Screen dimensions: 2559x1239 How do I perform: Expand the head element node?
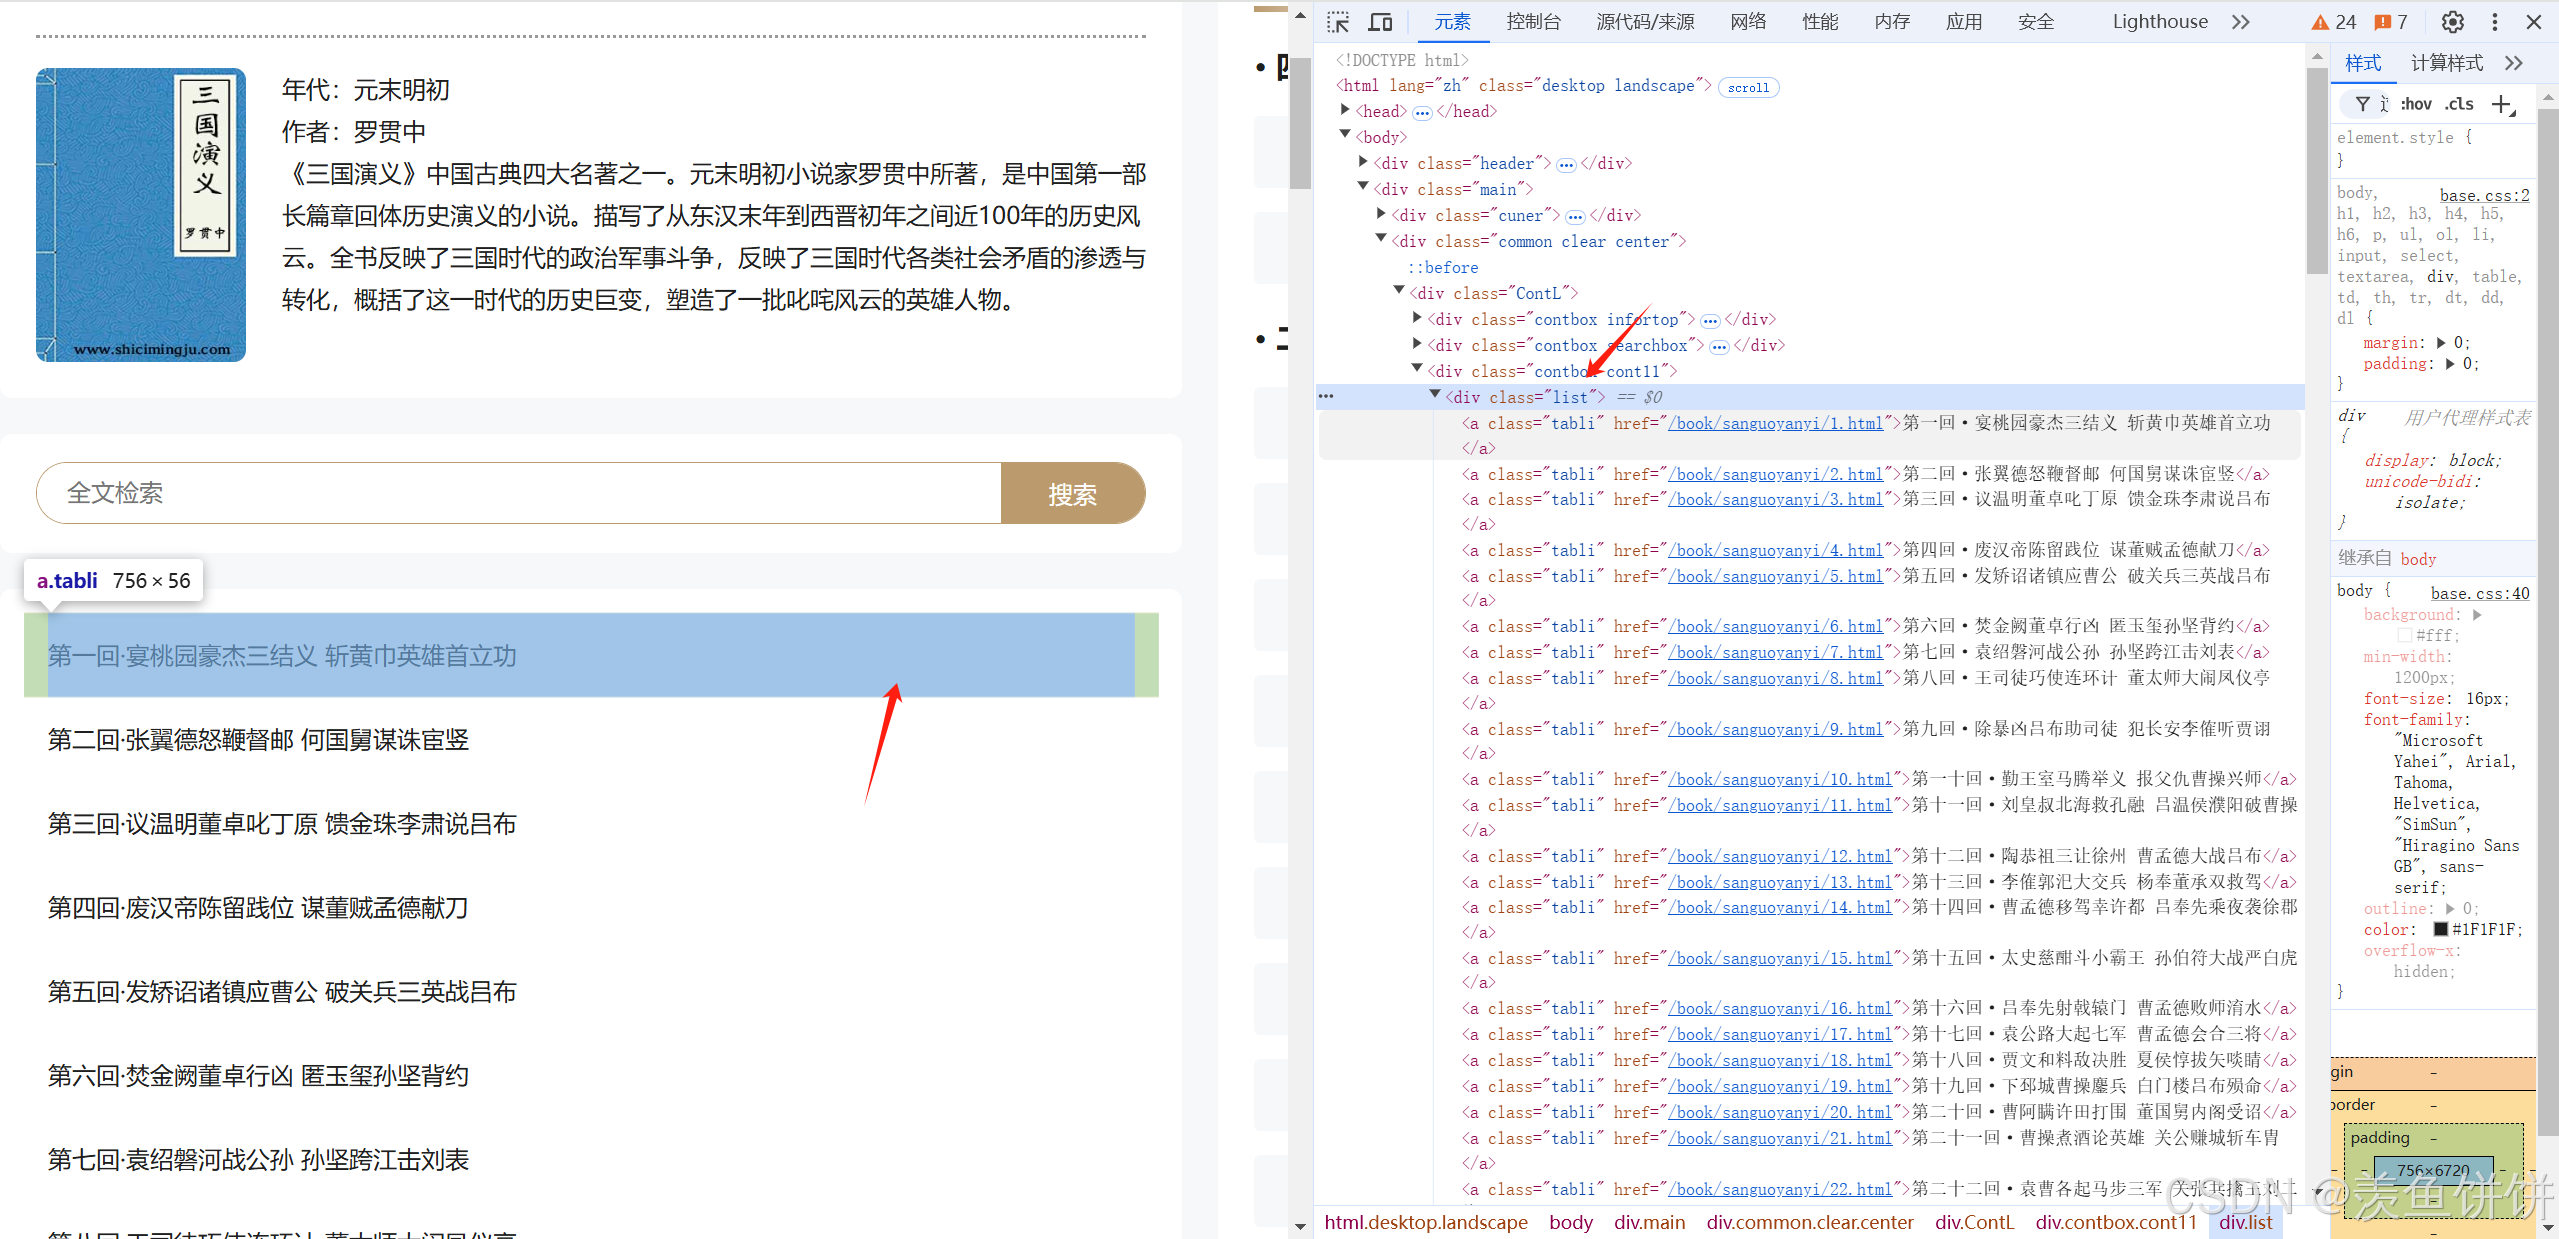(1345, 110)
